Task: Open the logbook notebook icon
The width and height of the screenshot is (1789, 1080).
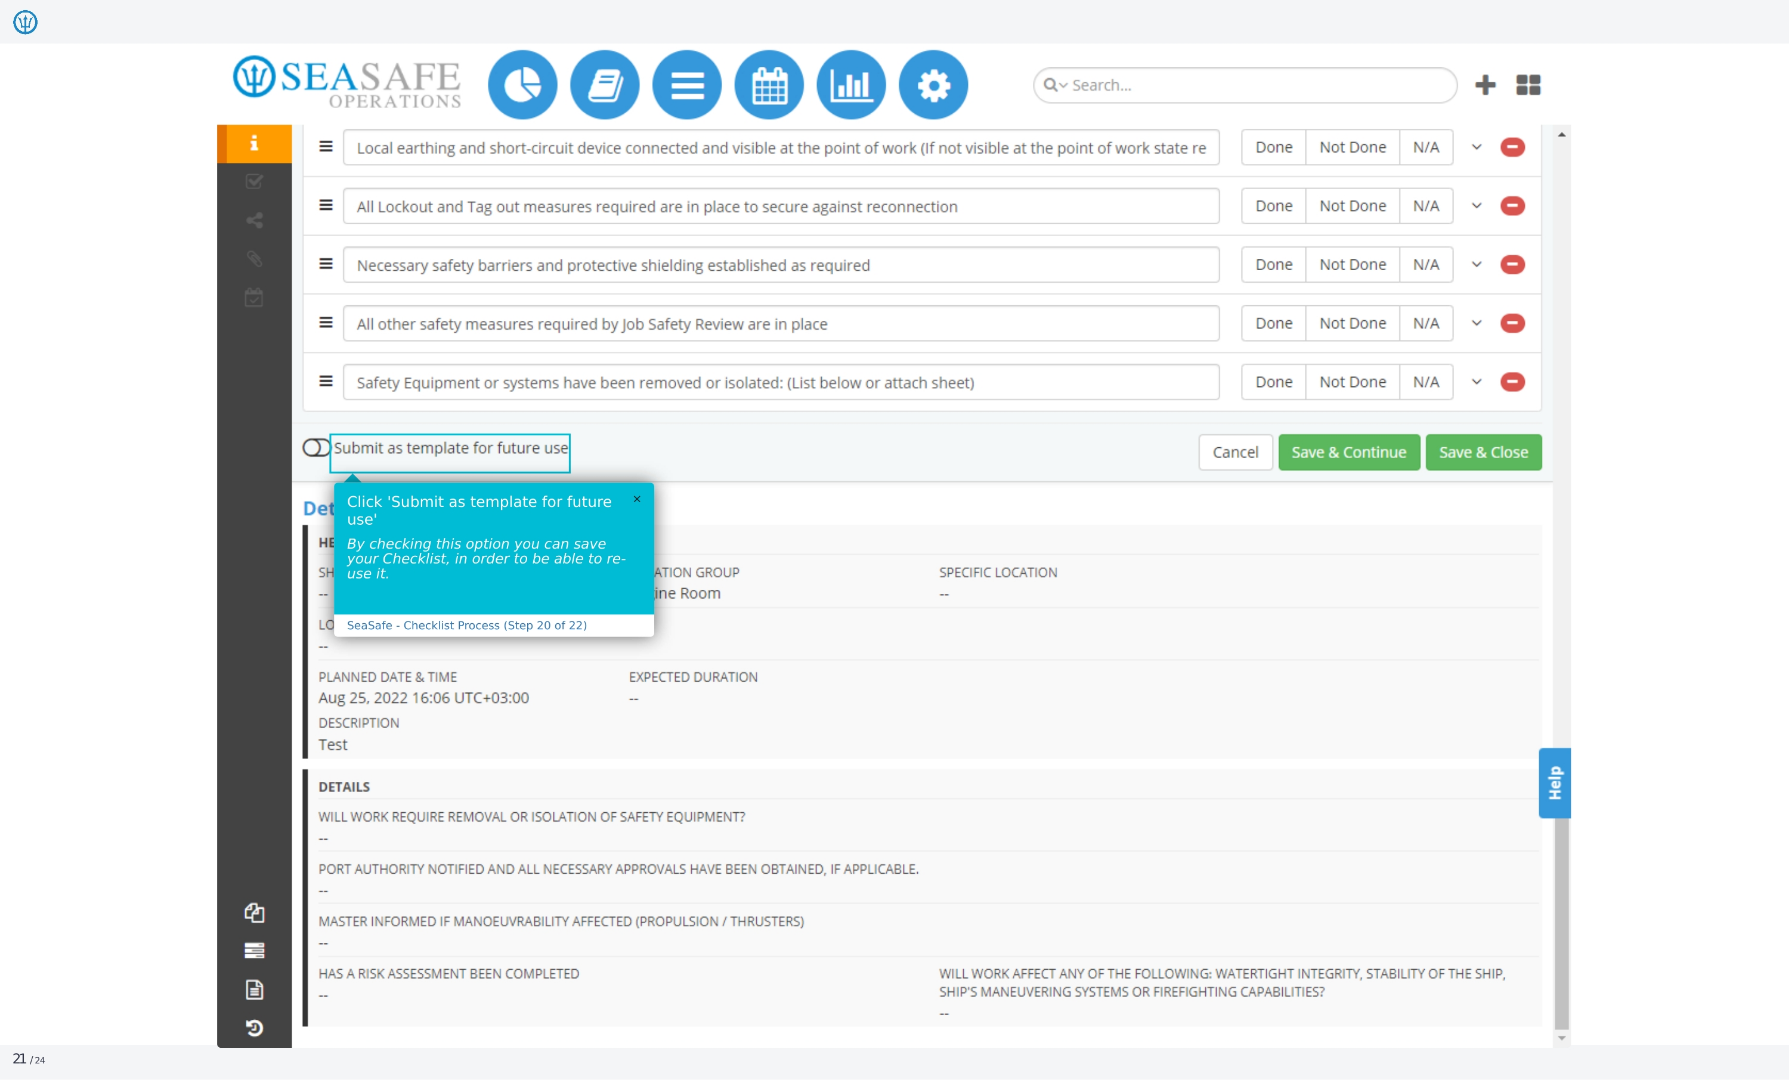Action: click(605, 85)
